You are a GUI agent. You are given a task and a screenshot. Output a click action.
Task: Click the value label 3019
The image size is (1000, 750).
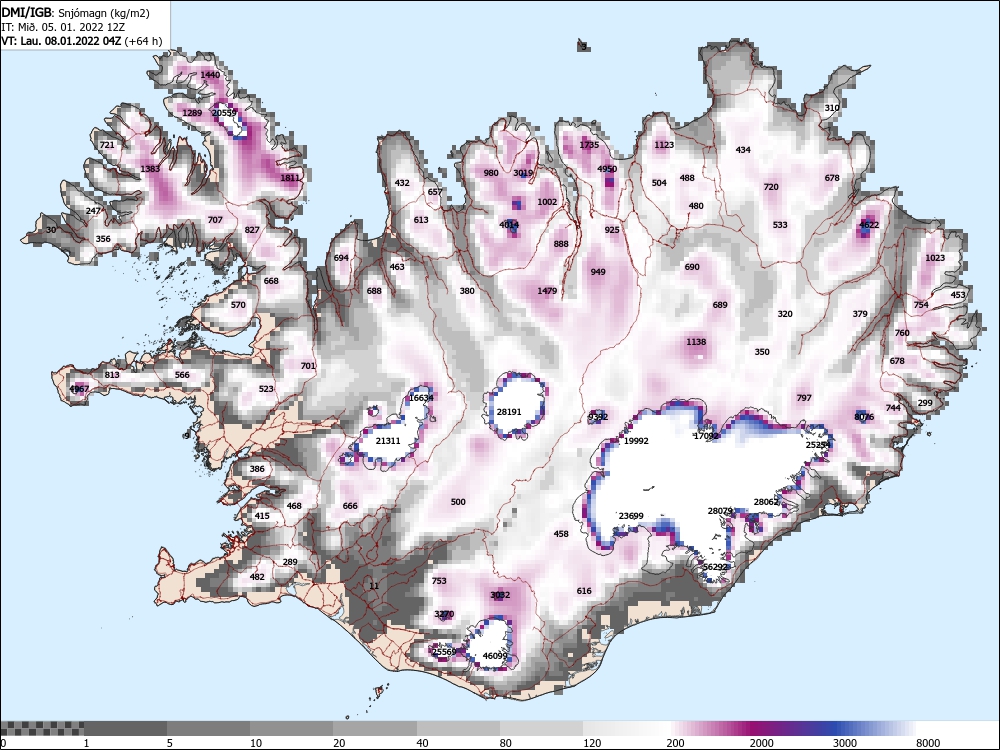point(523,173)
